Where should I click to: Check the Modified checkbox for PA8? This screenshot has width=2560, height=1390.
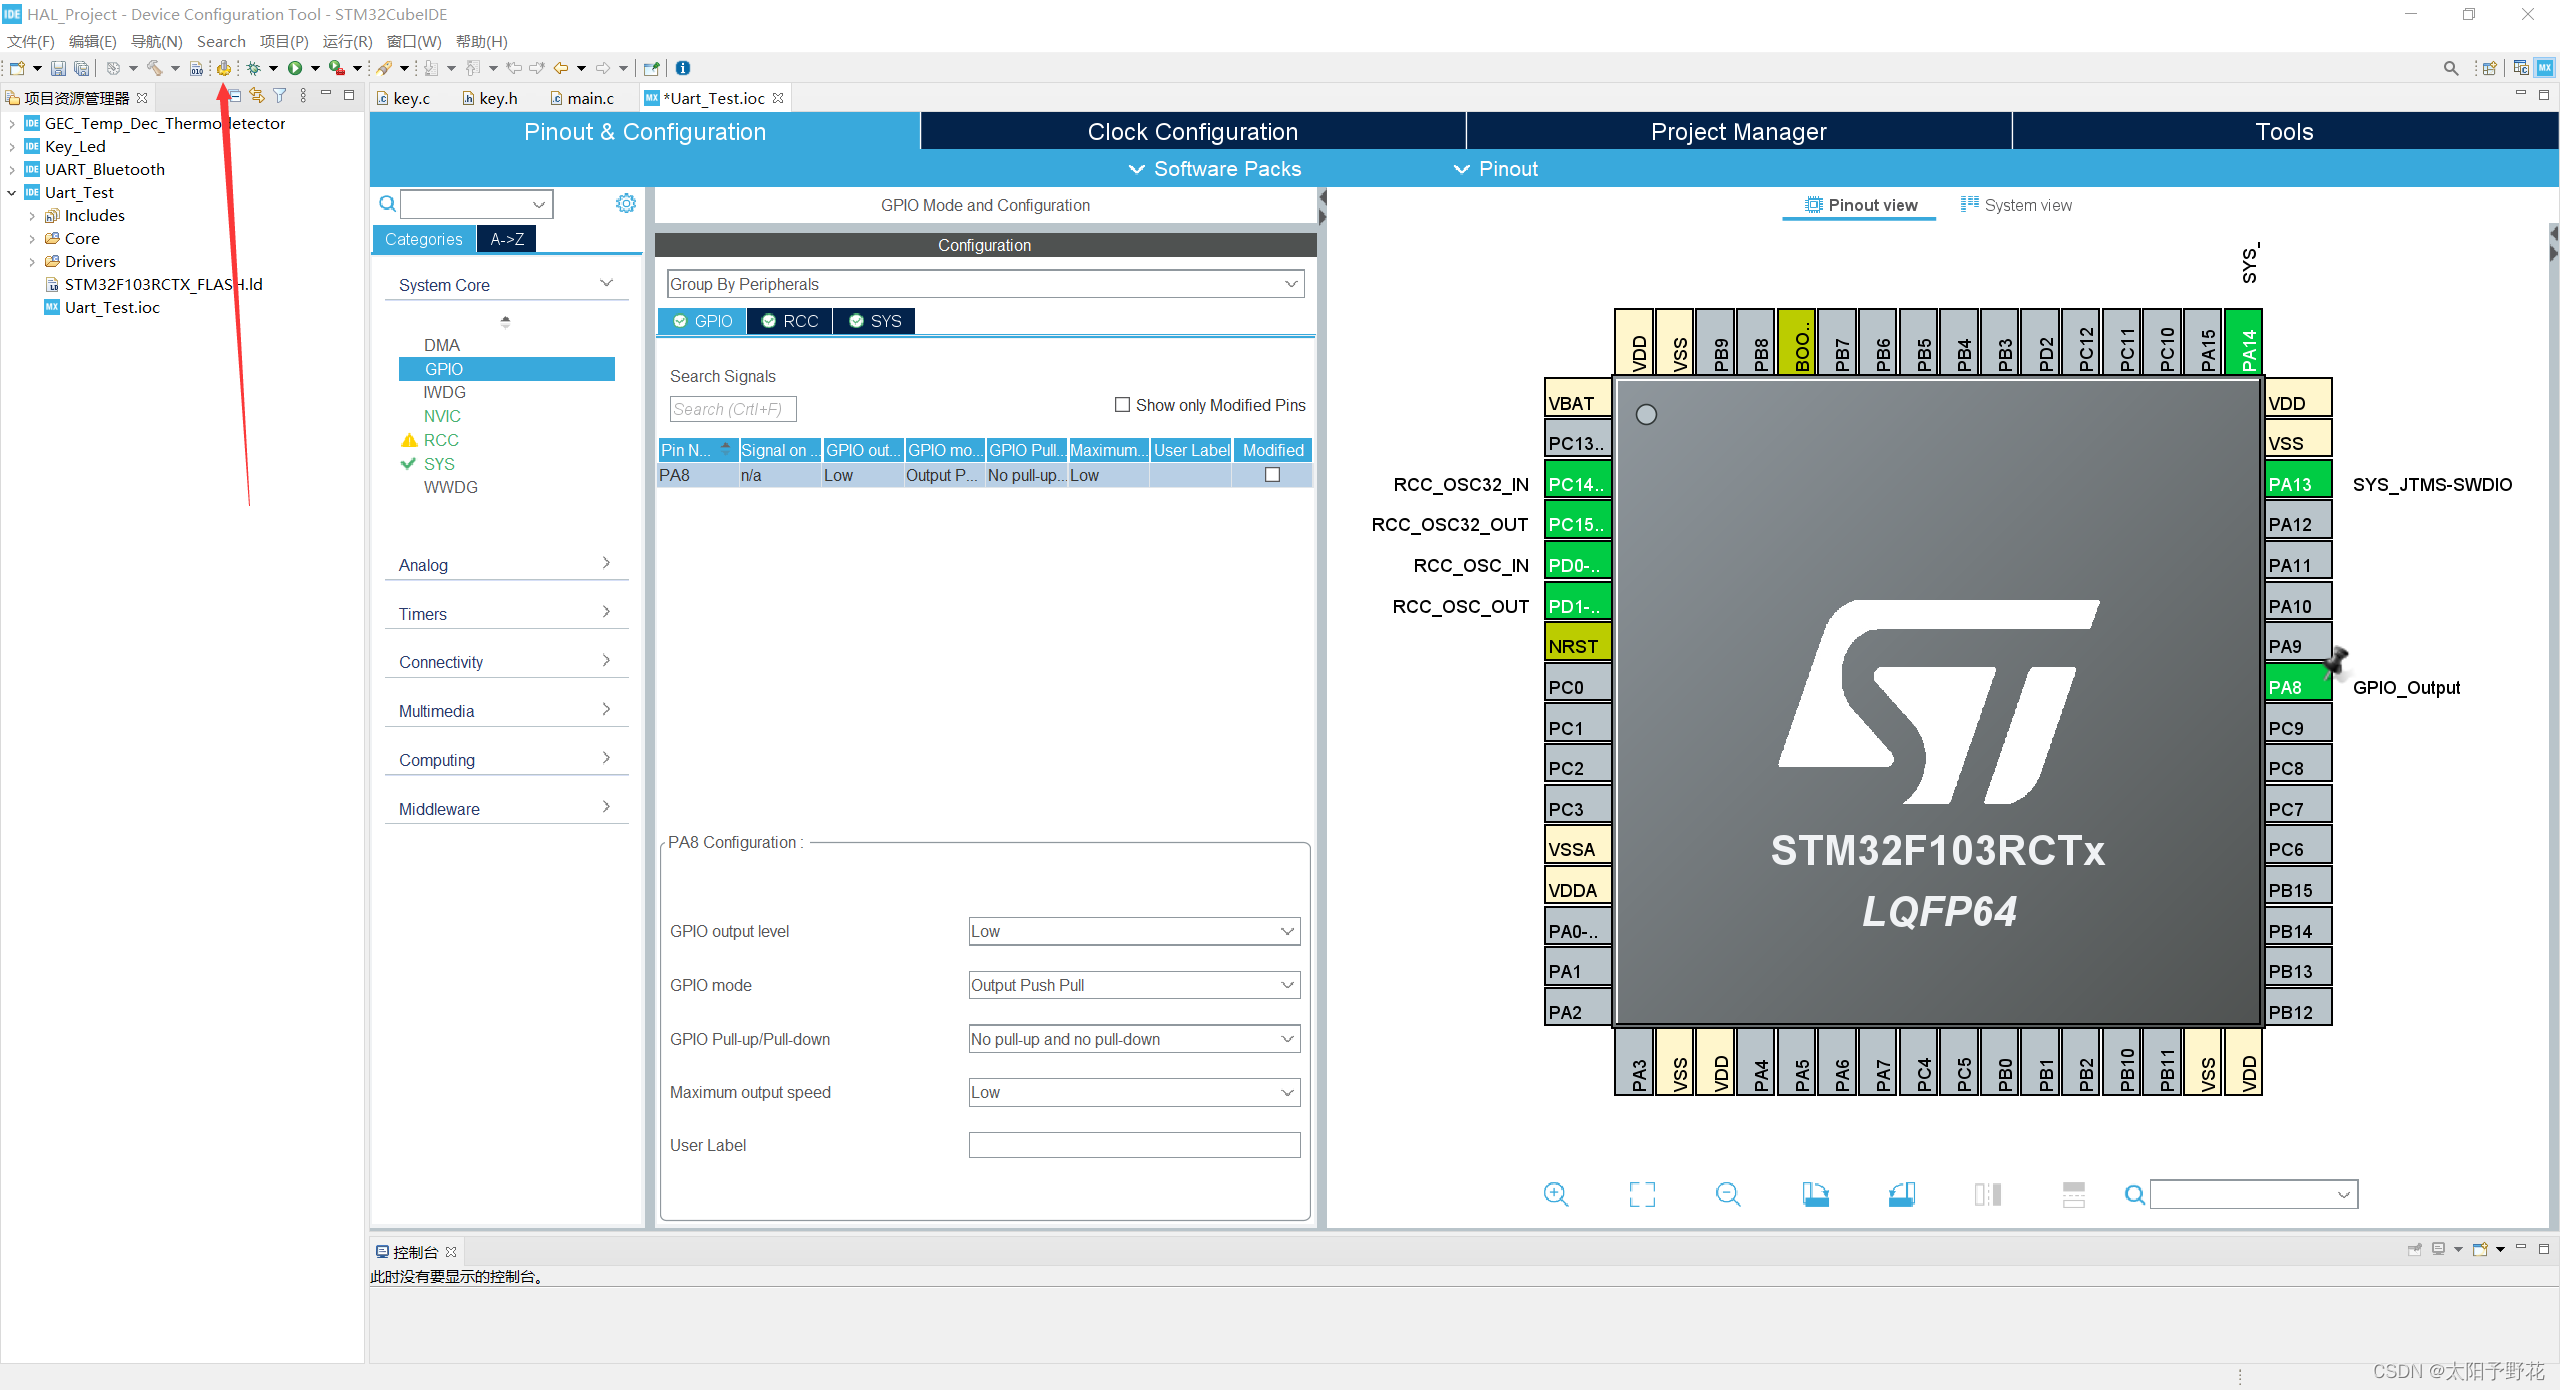point(1272,475)
